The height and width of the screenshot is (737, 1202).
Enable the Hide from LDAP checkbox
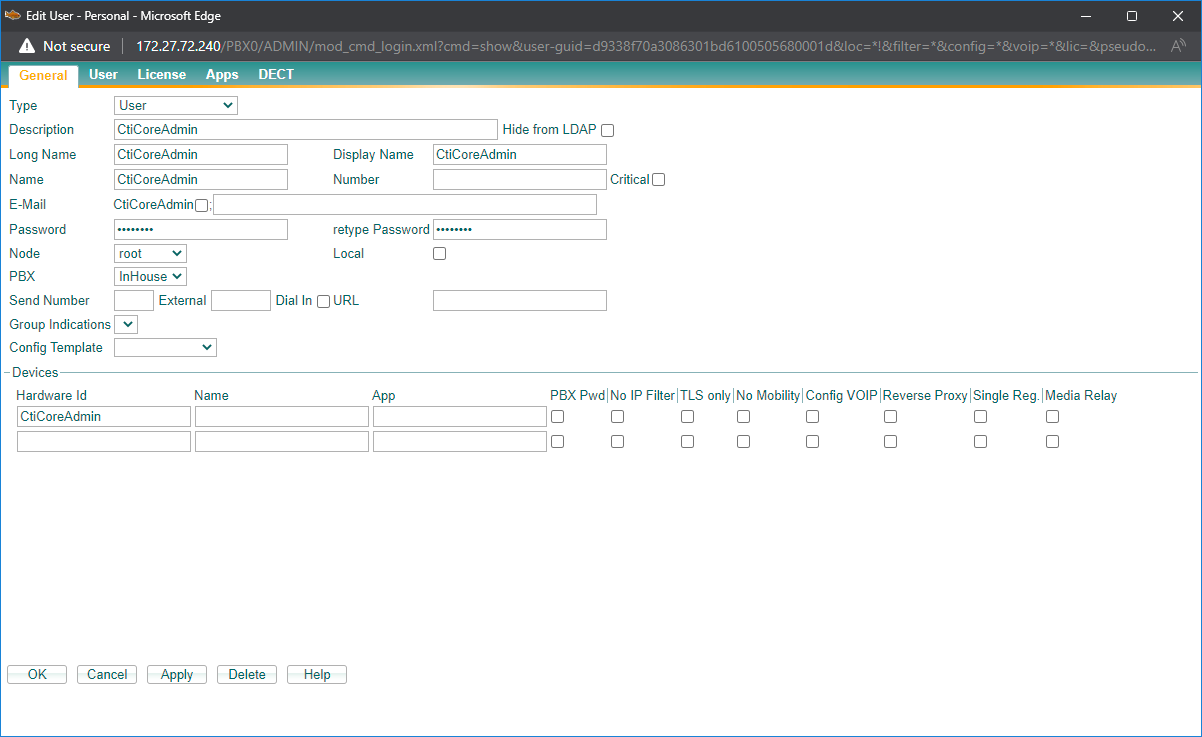(607, 130)
